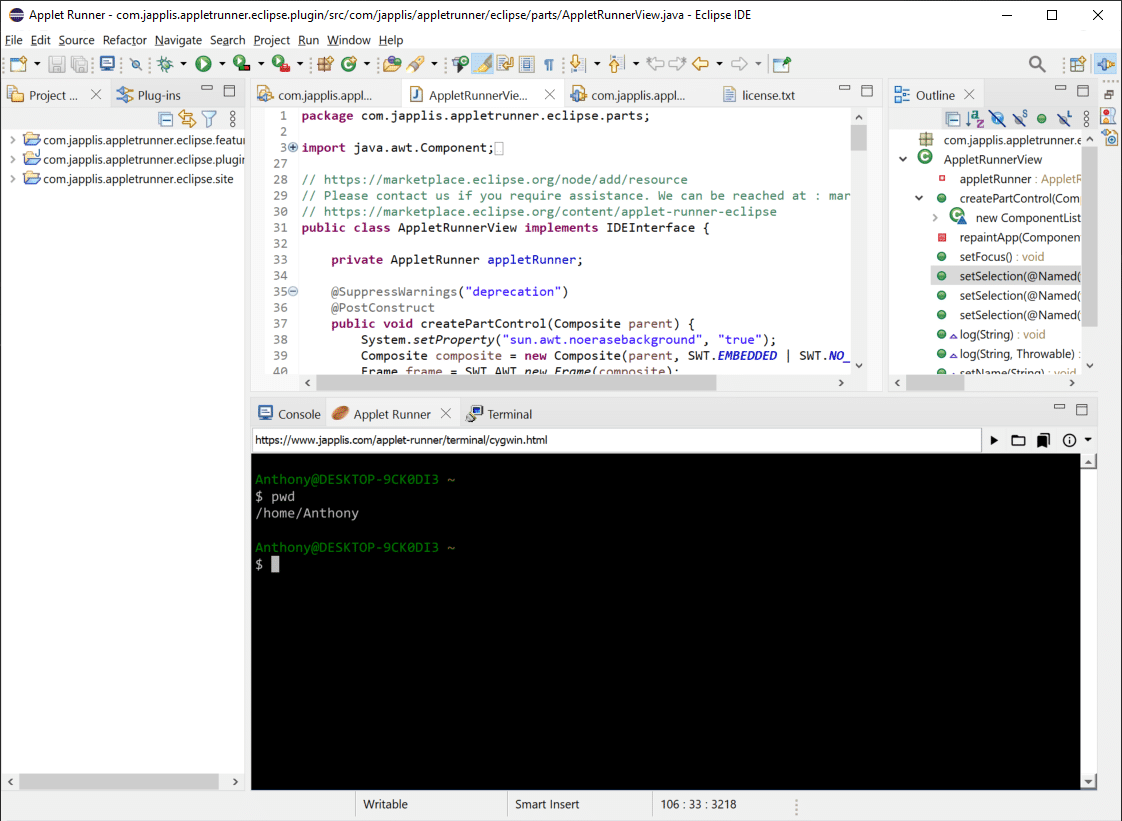Click the Outline vertical scrollbar thumb
This screenshot has width=1122, height=821.
[1089, 236]
